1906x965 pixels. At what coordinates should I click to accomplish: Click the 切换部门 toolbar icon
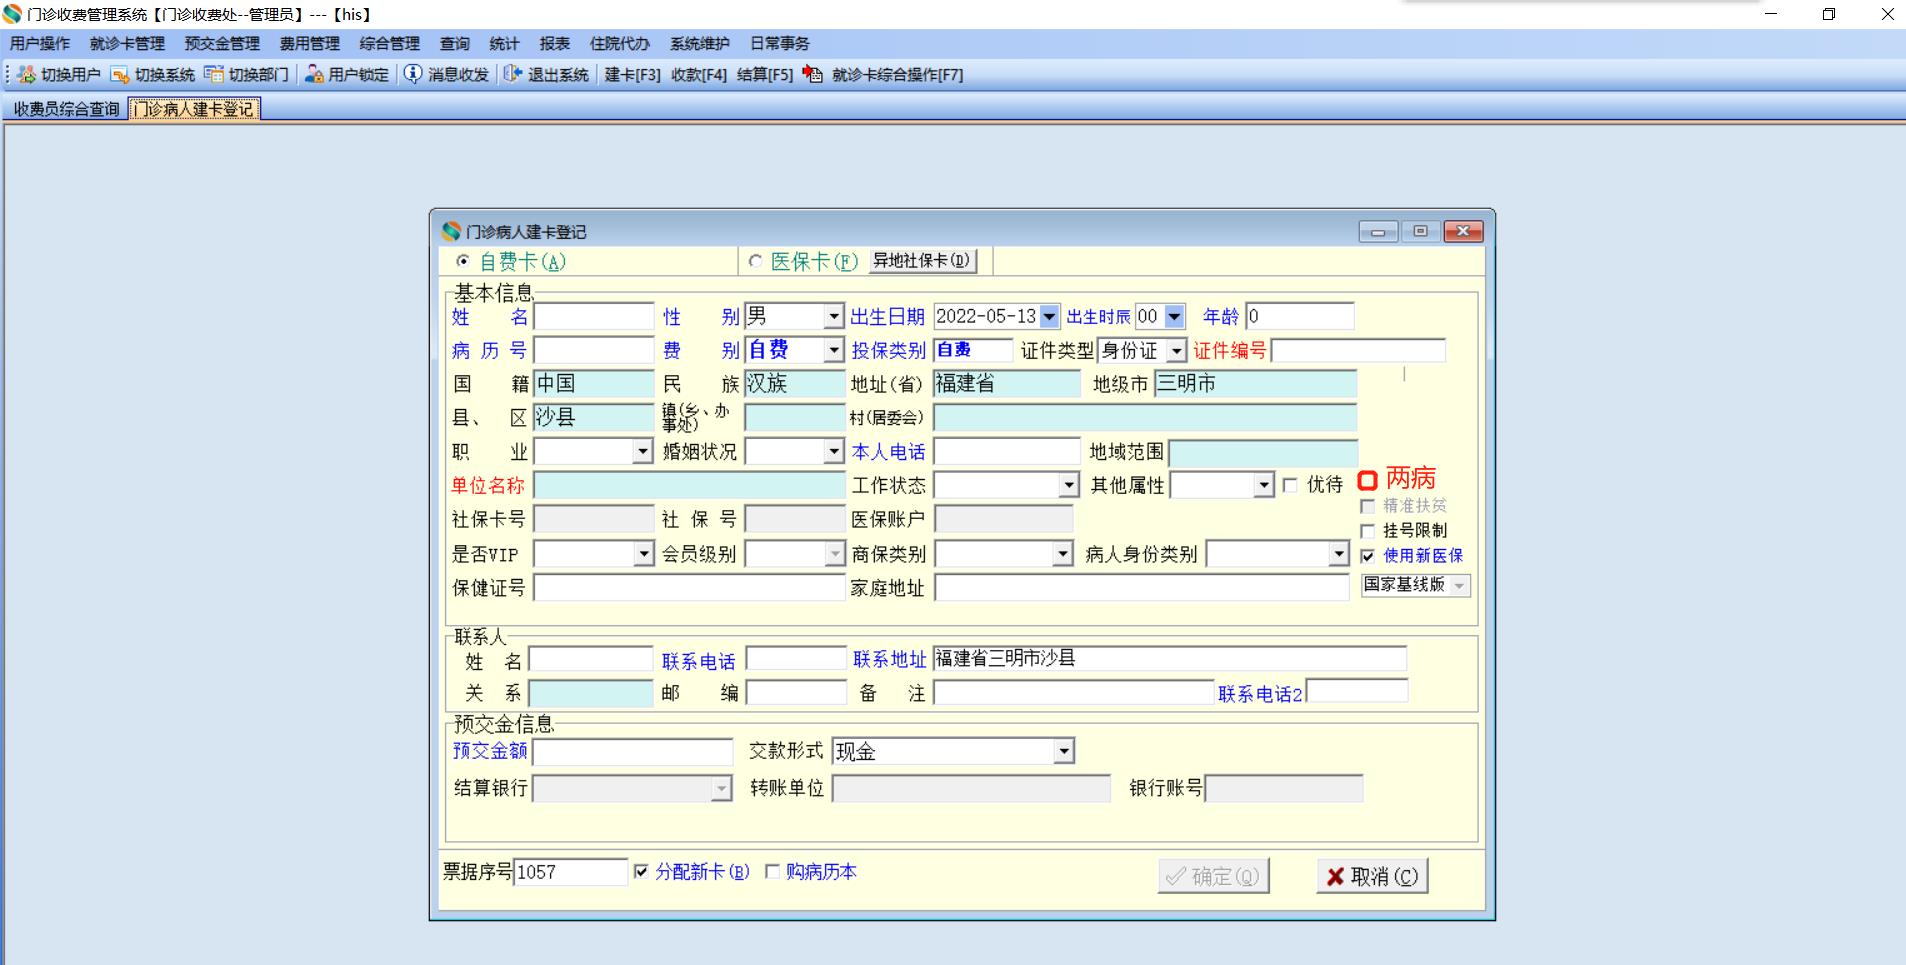coord(214,75)
